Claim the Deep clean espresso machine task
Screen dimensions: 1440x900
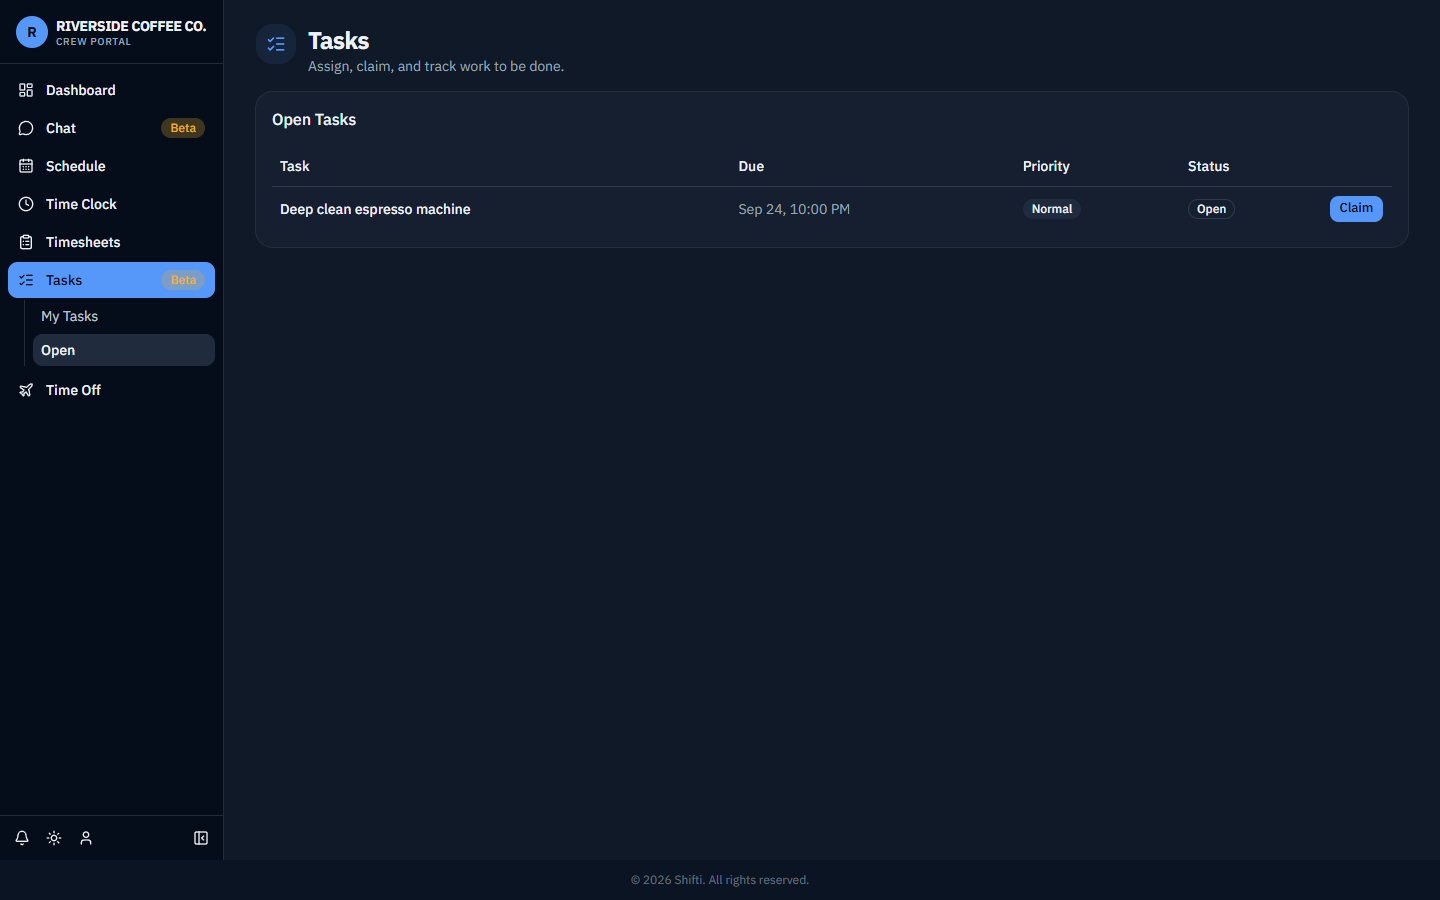point(1356,208)
